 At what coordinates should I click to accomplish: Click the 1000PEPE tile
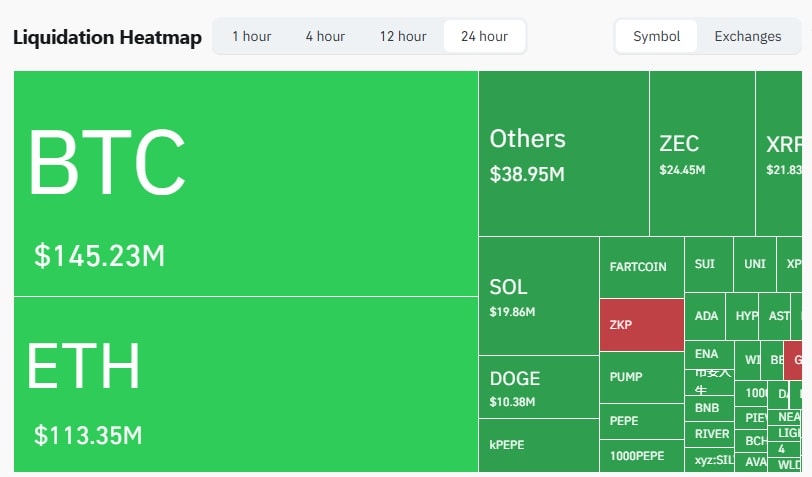click(641, 455)
